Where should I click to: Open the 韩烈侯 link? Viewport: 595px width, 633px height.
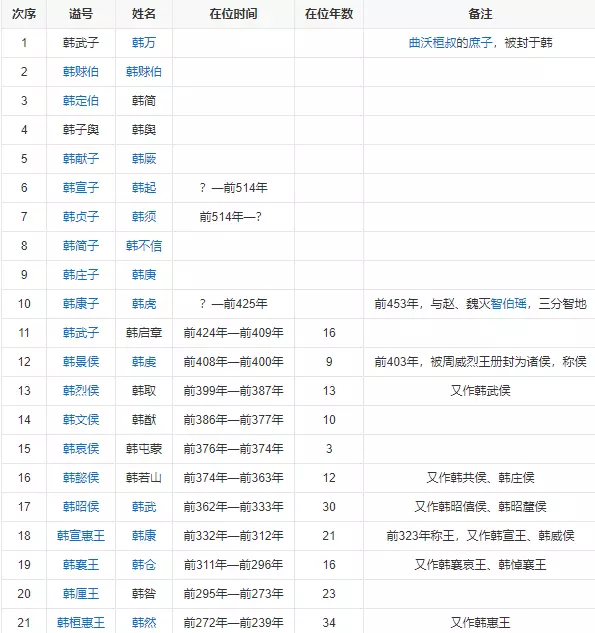(81, 391)
